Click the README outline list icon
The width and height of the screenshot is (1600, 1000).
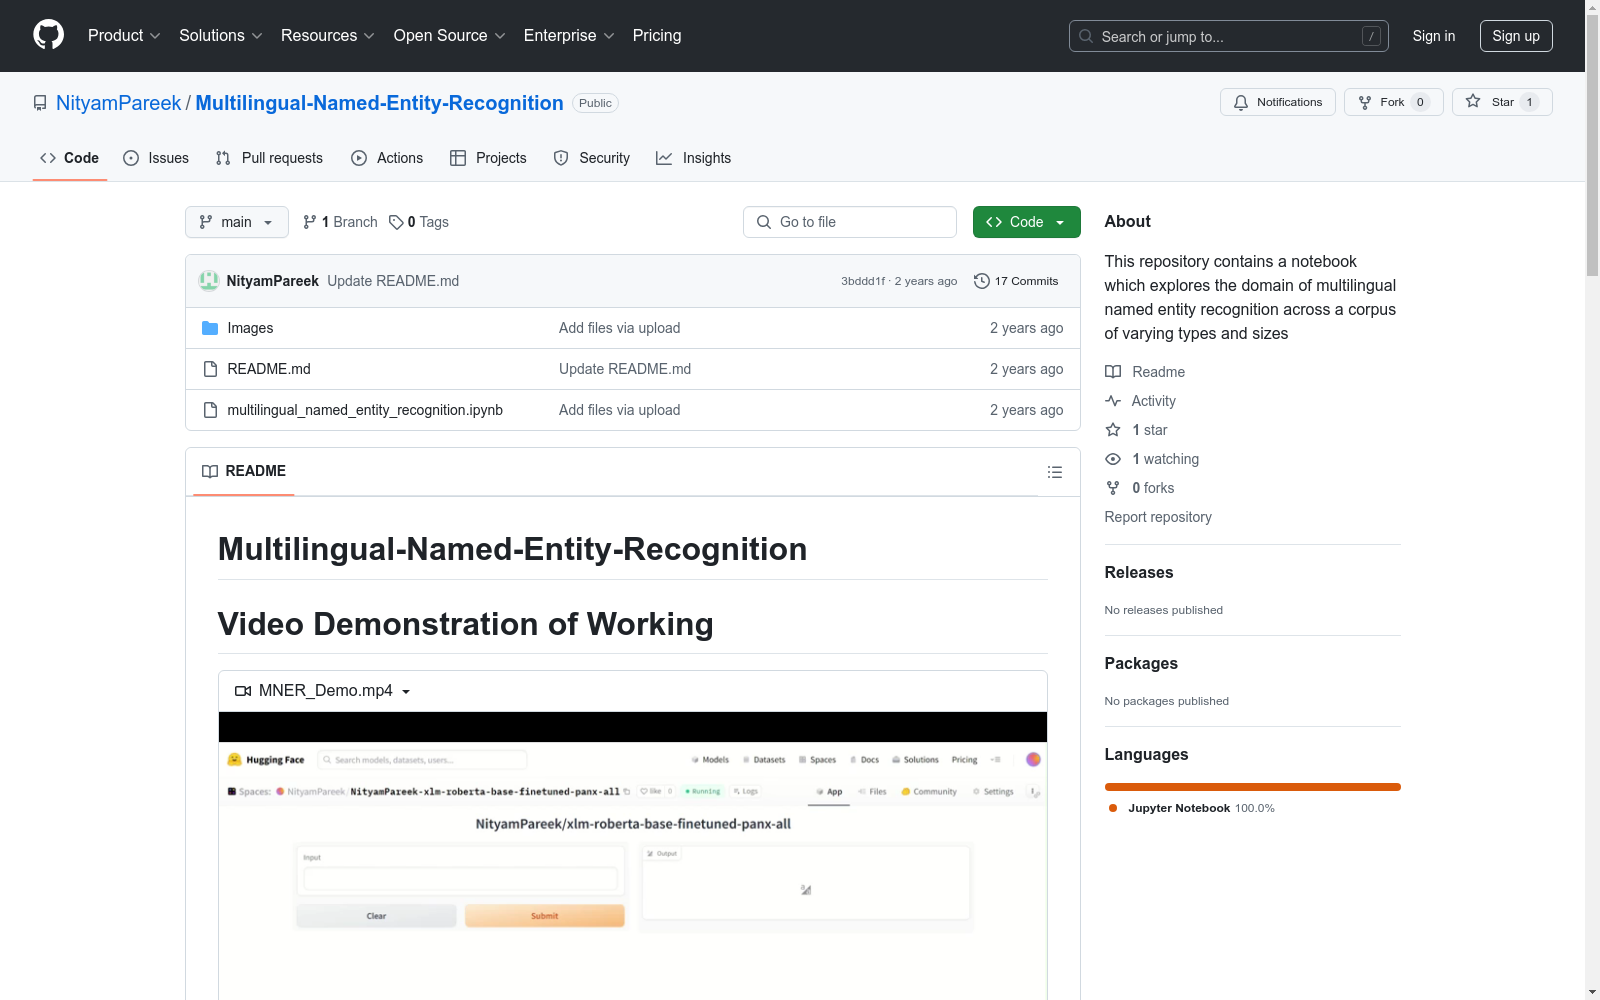pyautogui.click(x=1054, y=472)
